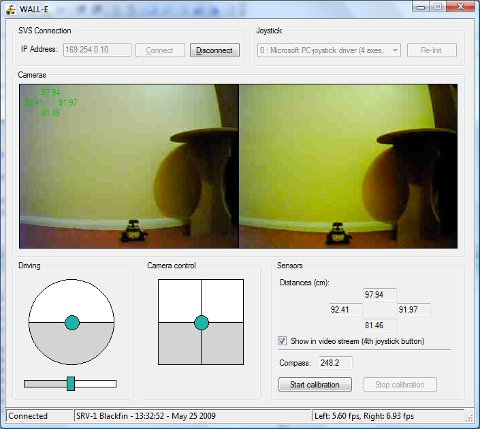Click the teal knob in Camera control pad

[201, 323]
